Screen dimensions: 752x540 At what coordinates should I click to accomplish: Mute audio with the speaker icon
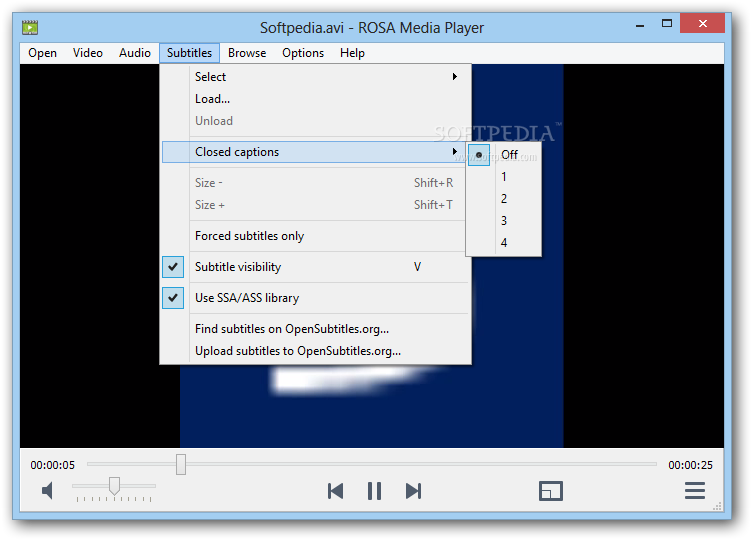point(47,491)
